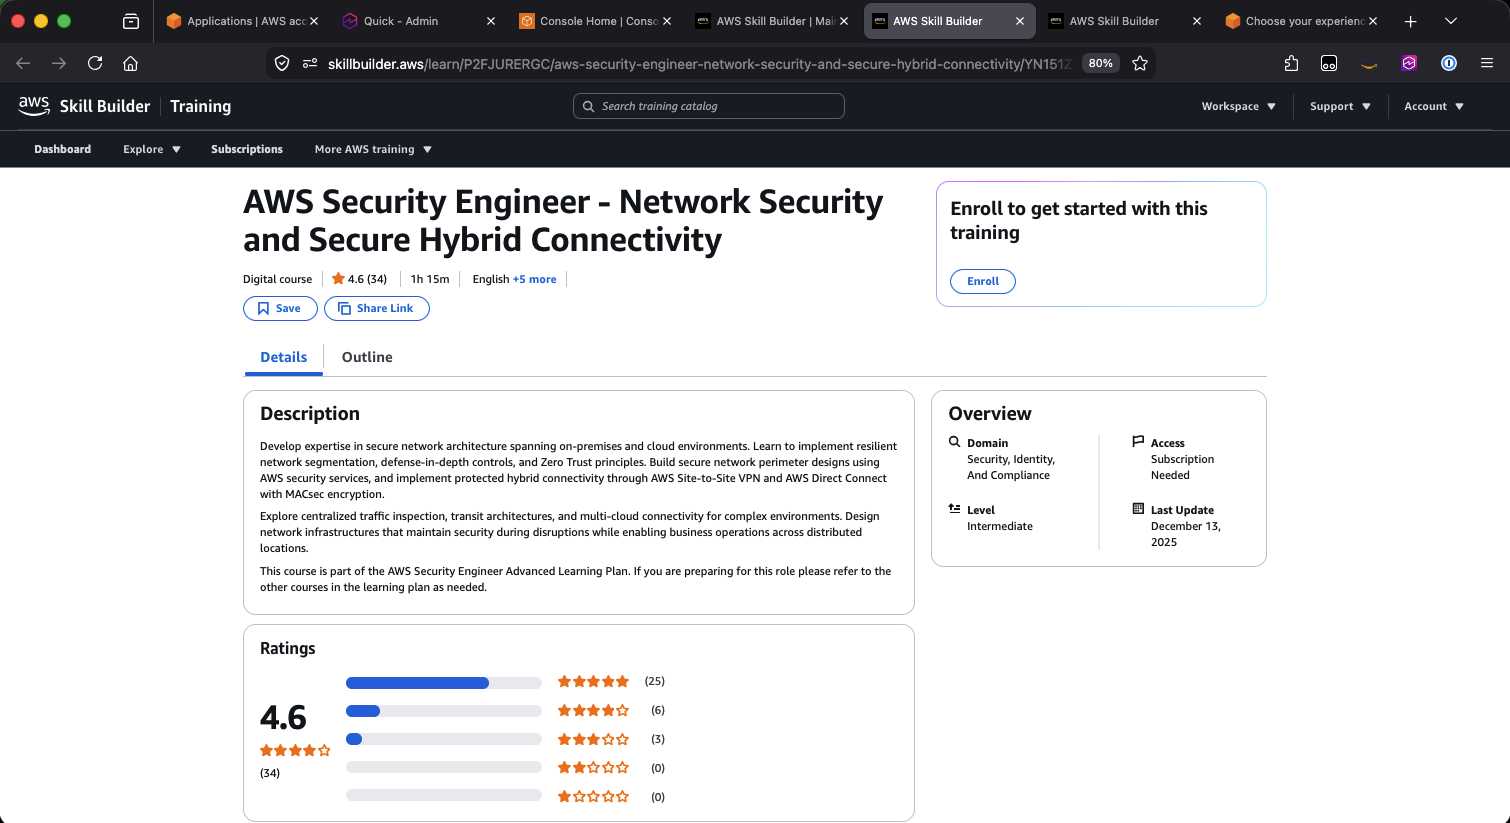
Task: Click the Last Update calendar icon
Action: pos(1138,508)
